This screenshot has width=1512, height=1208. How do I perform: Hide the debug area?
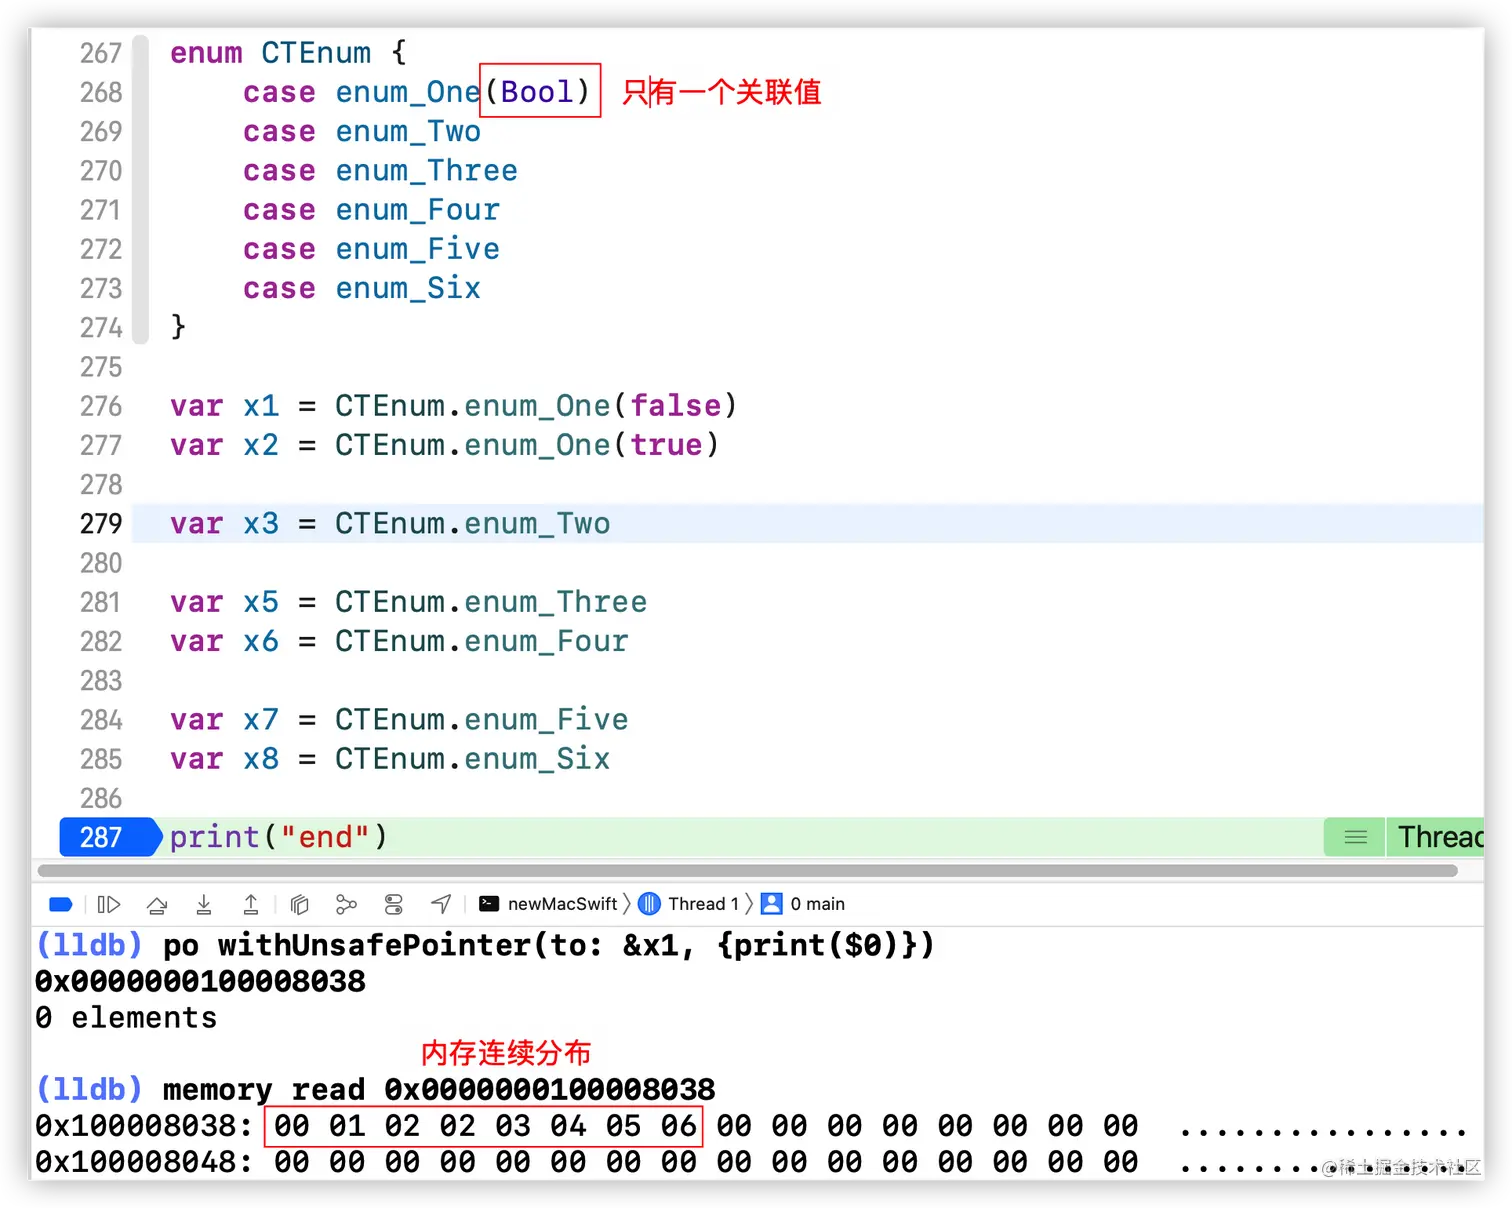(60, 903)
